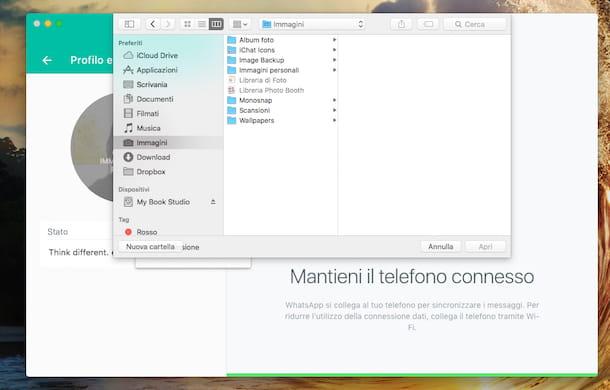Select Libreria Photo Booth item
This screenshot has height=390, width=610.
coord(282,90)
